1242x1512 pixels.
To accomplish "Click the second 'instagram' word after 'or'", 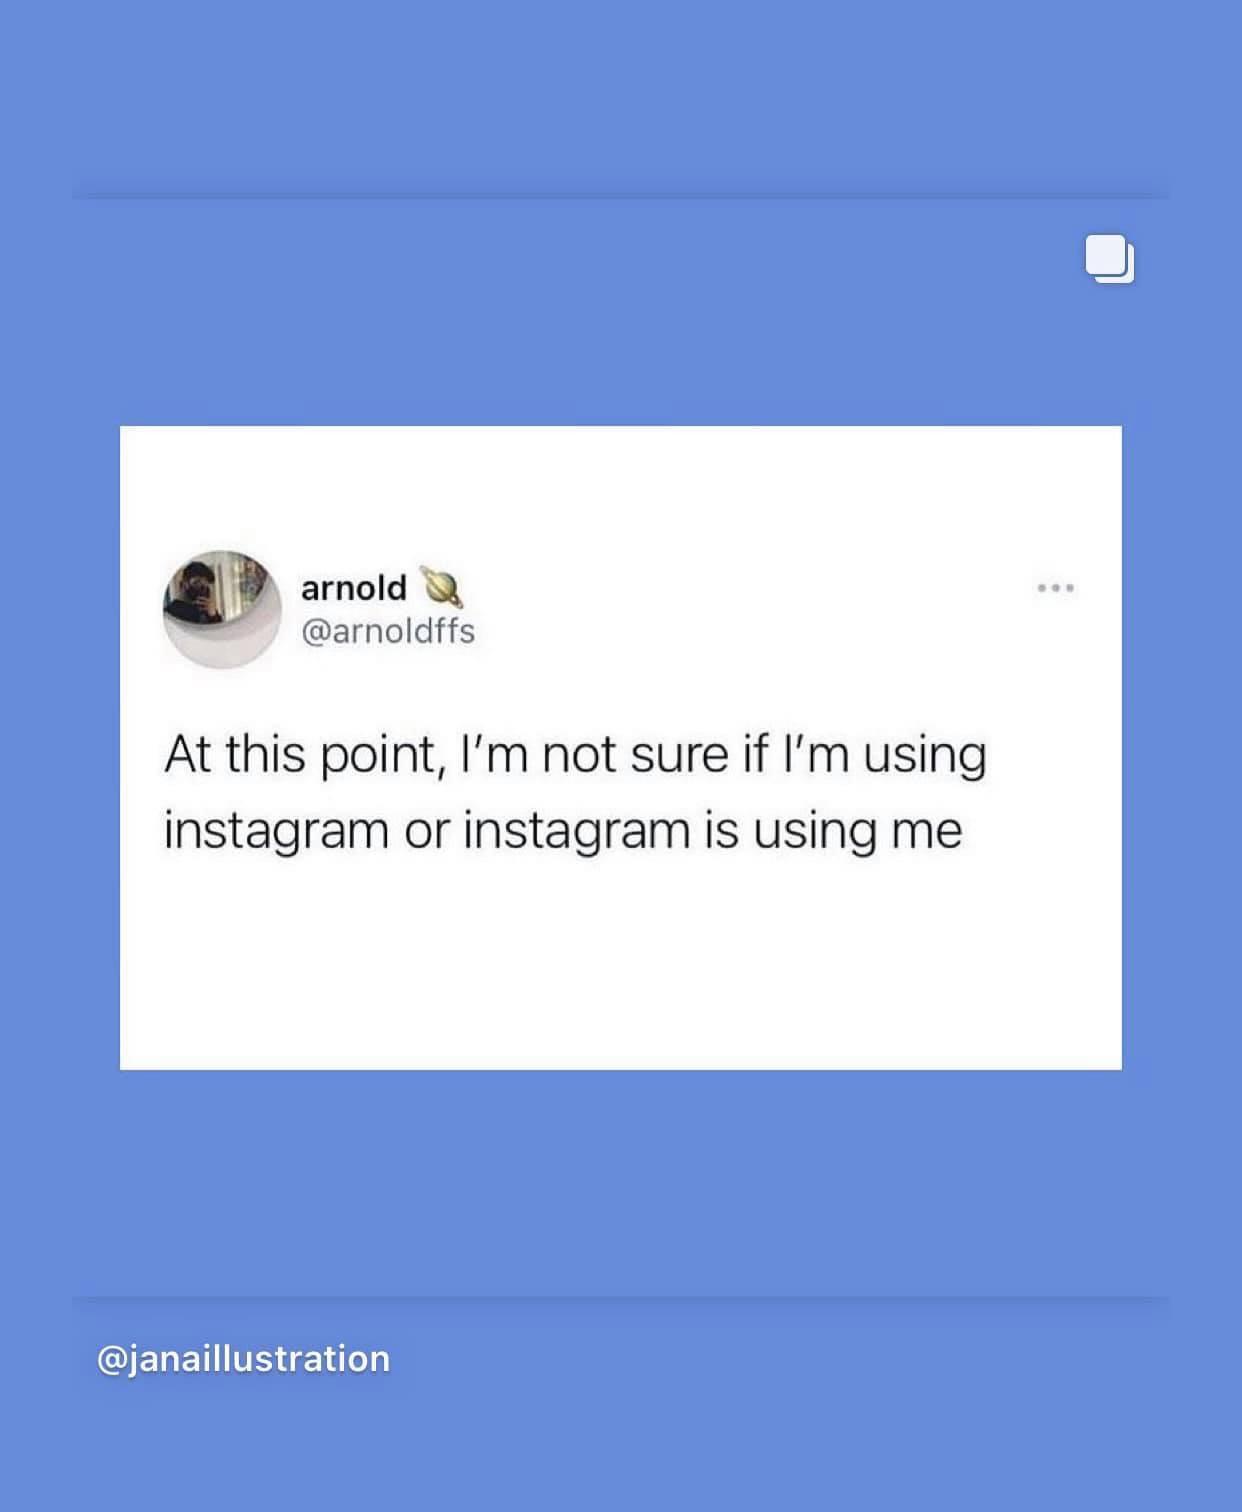I will 576,831.
